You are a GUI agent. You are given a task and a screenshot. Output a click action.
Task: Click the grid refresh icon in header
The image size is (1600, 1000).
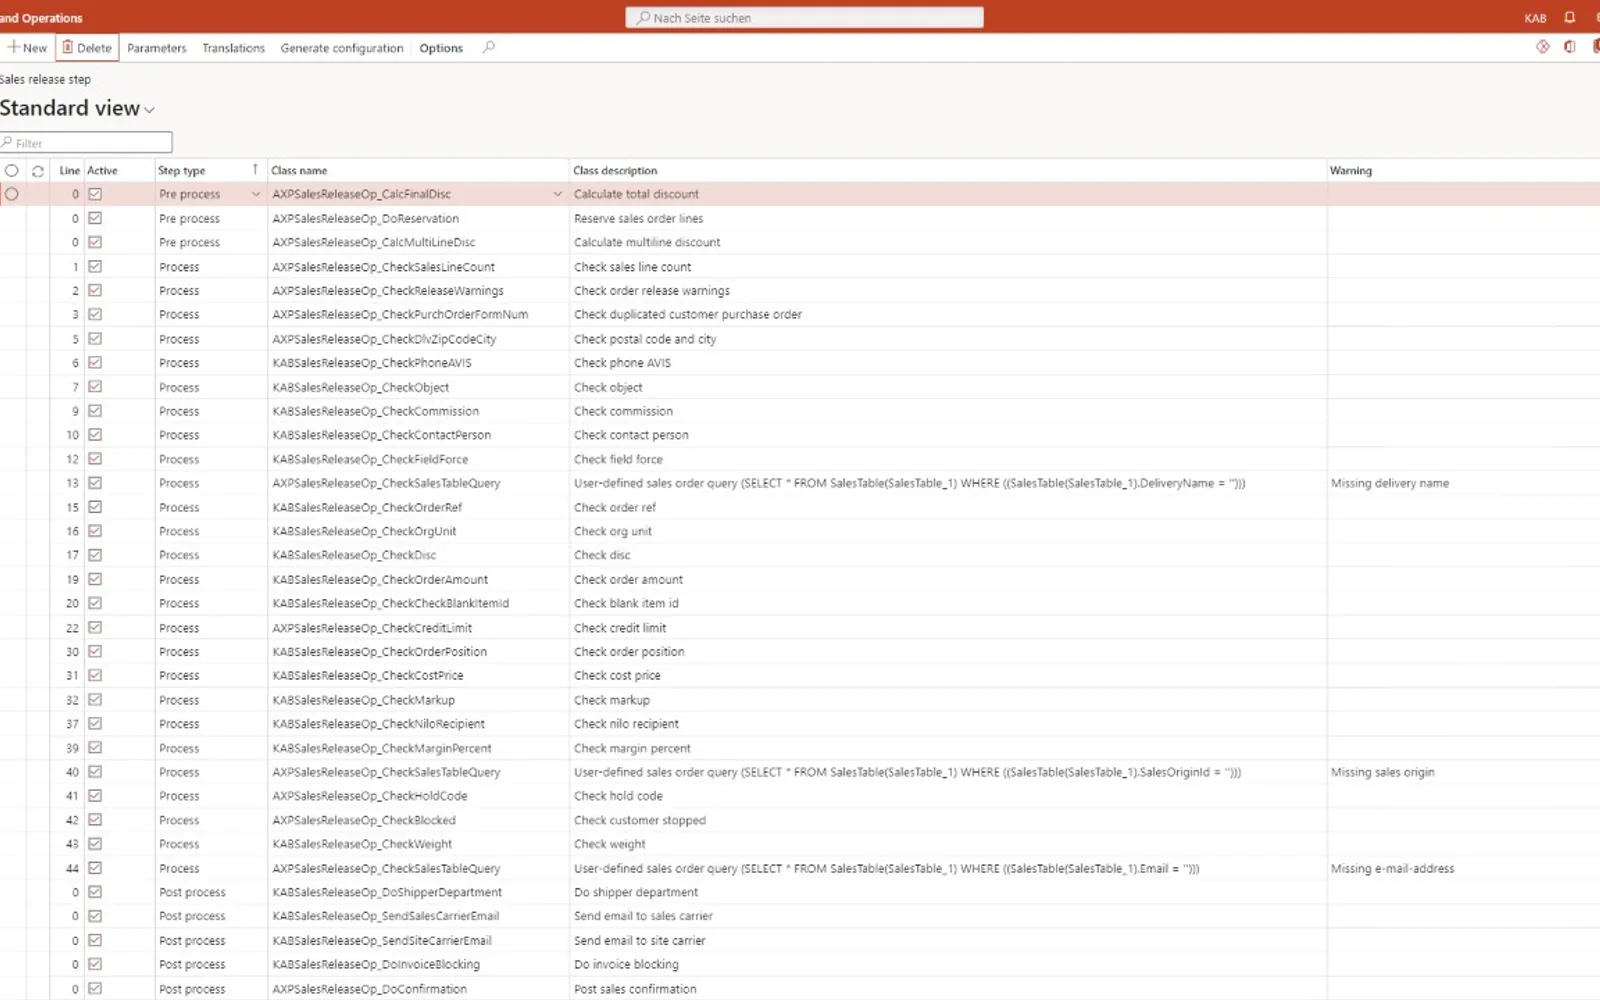tap(38, 171)
